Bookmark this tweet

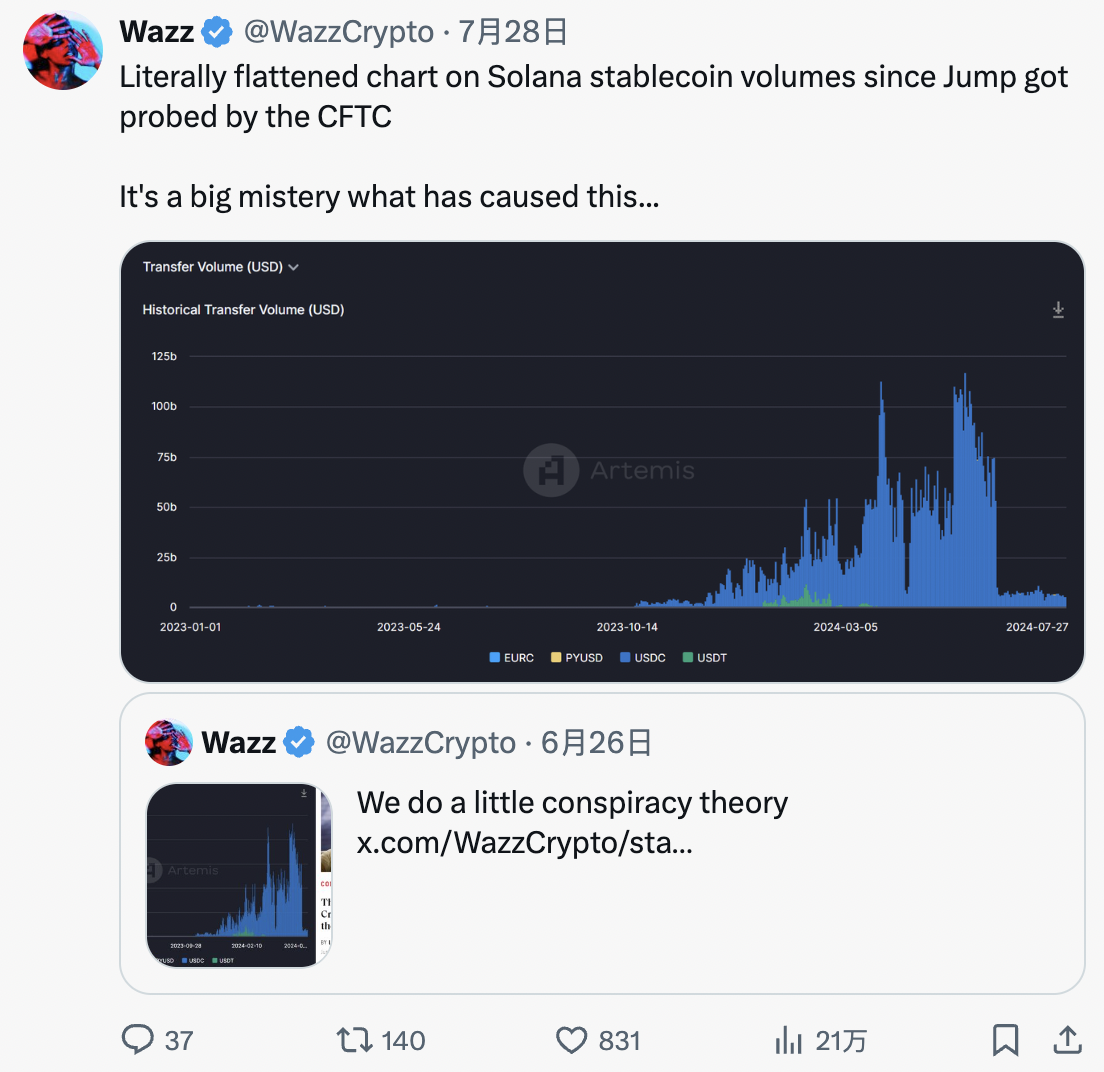(x=1005, y=1040)
